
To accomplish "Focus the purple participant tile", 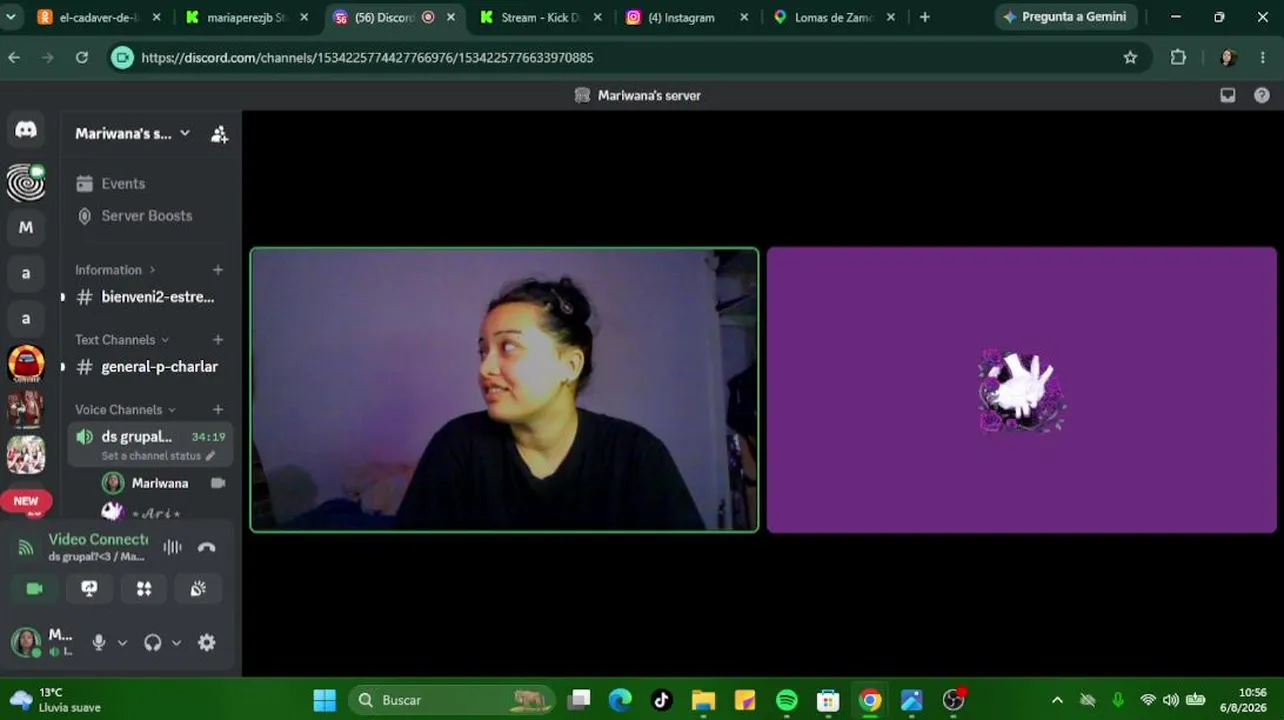I will [x=1021, y=390].
